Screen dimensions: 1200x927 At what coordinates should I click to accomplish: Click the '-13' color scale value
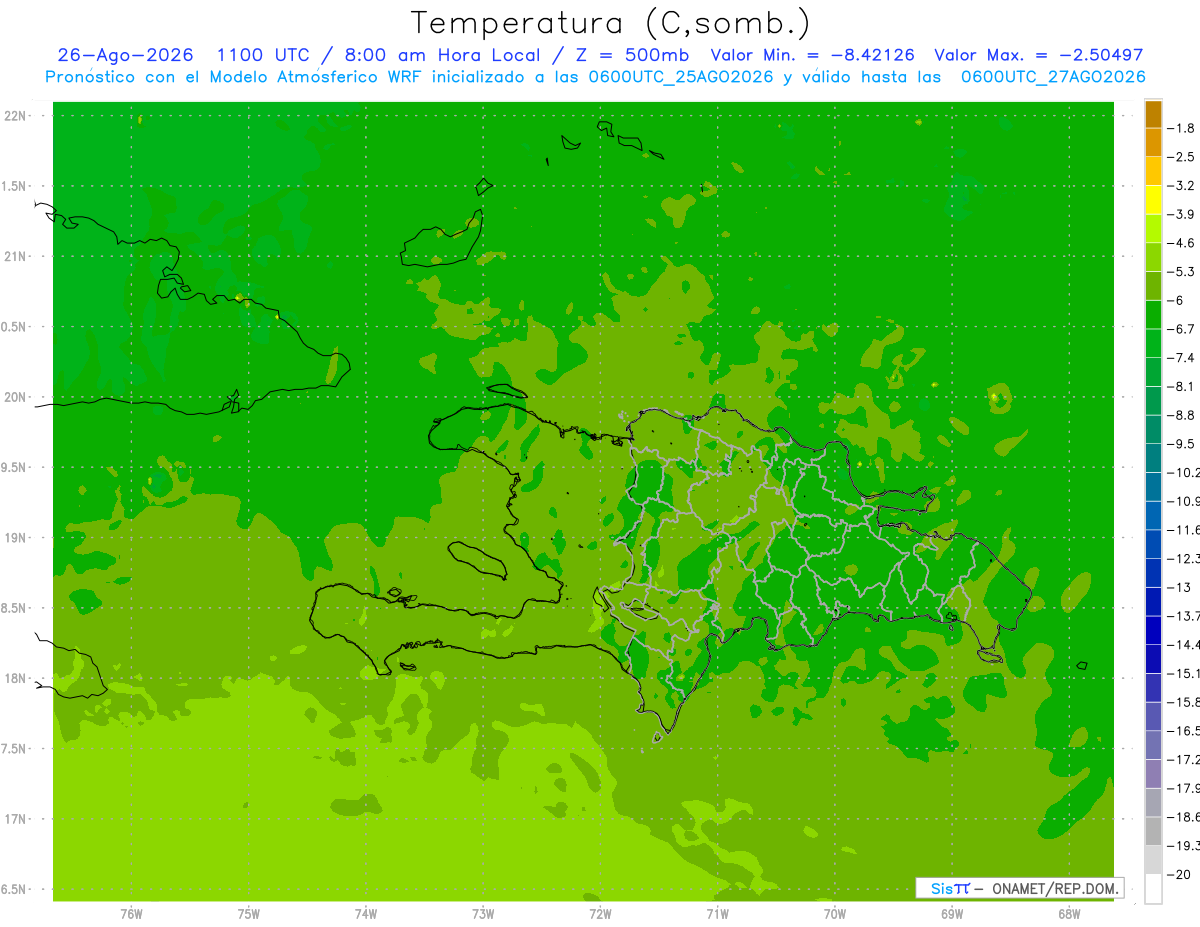click(1181, 587)
